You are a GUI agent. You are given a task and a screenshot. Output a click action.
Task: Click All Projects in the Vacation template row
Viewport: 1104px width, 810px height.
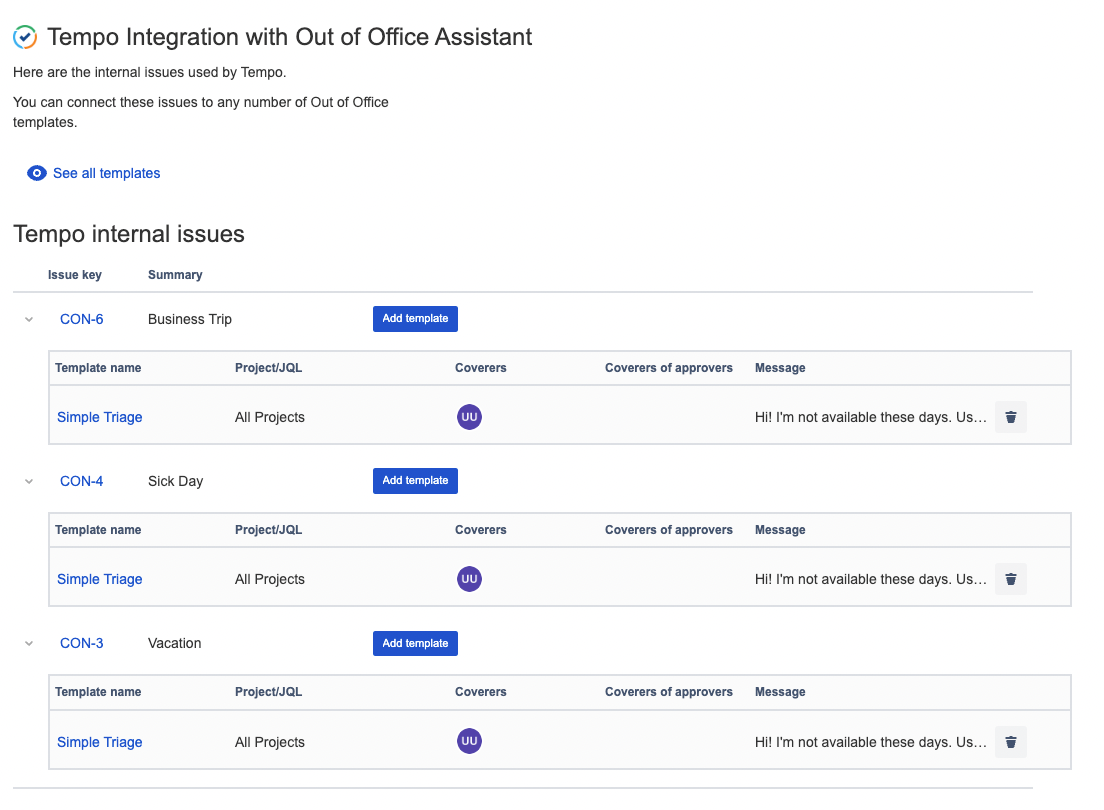point(270,742)
